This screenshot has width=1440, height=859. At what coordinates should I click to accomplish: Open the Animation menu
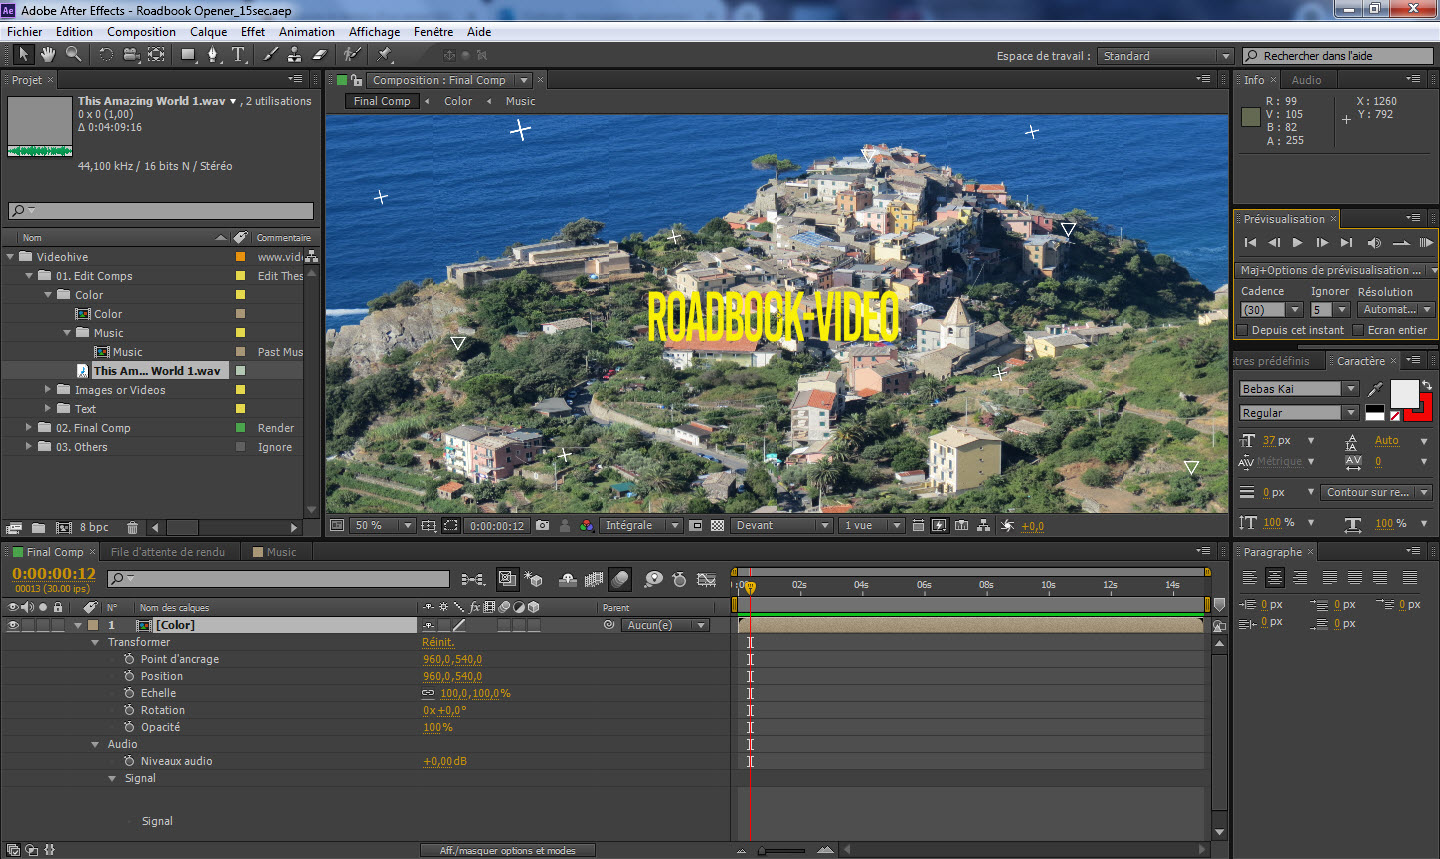tap(306, 32)
